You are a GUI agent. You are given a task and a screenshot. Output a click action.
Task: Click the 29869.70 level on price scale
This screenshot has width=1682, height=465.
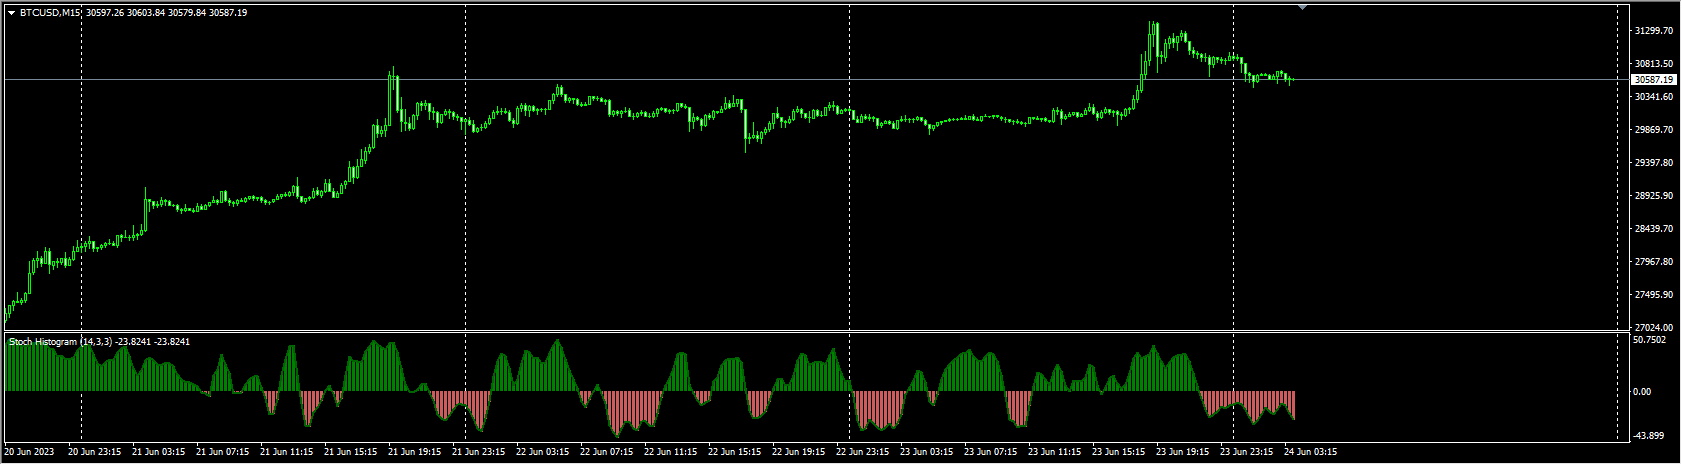[x=1653, y=130]
